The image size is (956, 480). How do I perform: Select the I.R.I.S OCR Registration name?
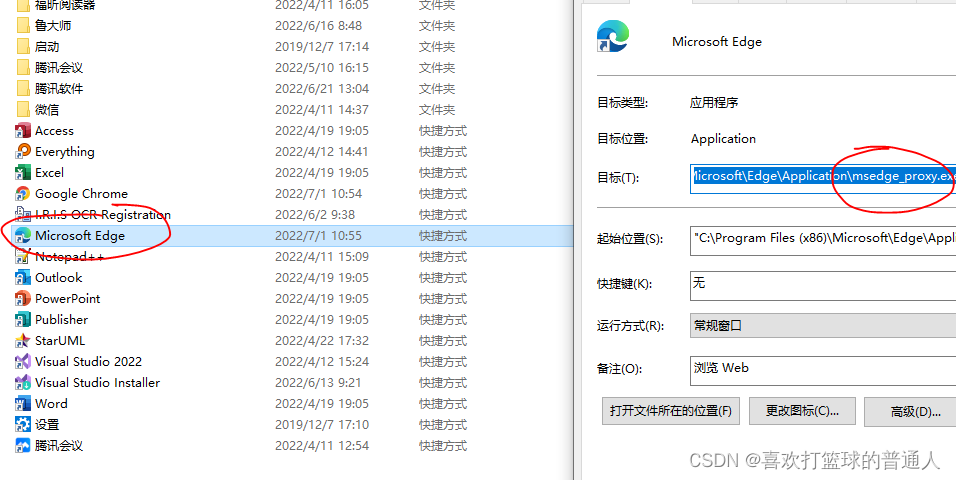coord(103,215)
